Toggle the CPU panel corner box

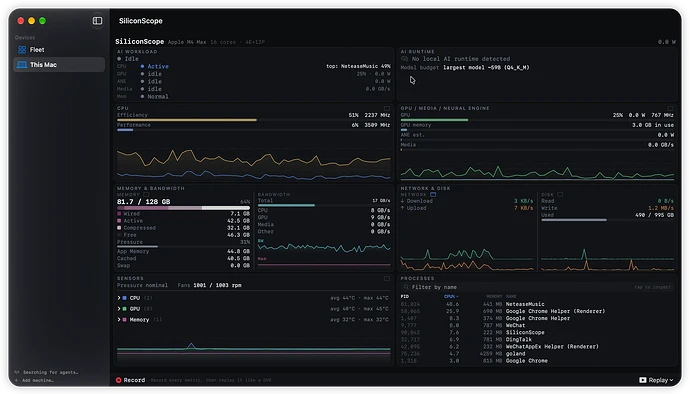tap(387, 108)
